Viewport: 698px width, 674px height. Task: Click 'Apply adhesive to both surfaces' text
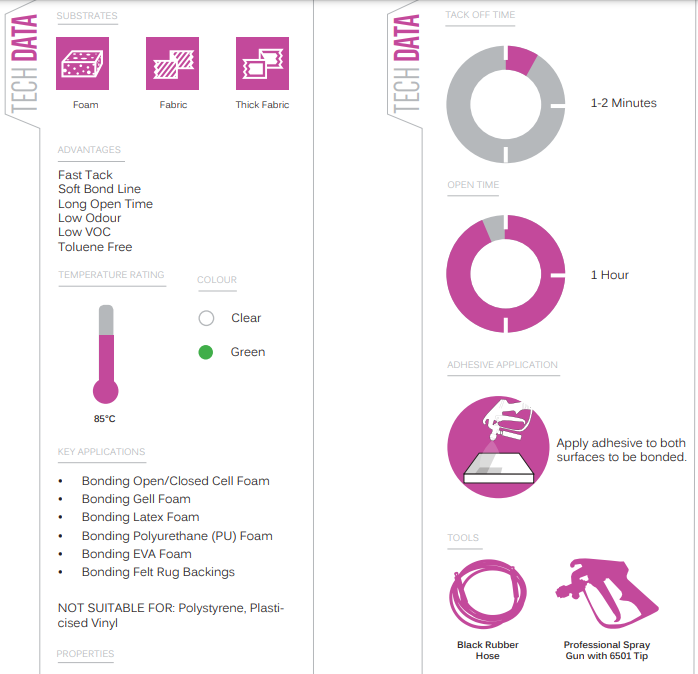coord(621,450)
